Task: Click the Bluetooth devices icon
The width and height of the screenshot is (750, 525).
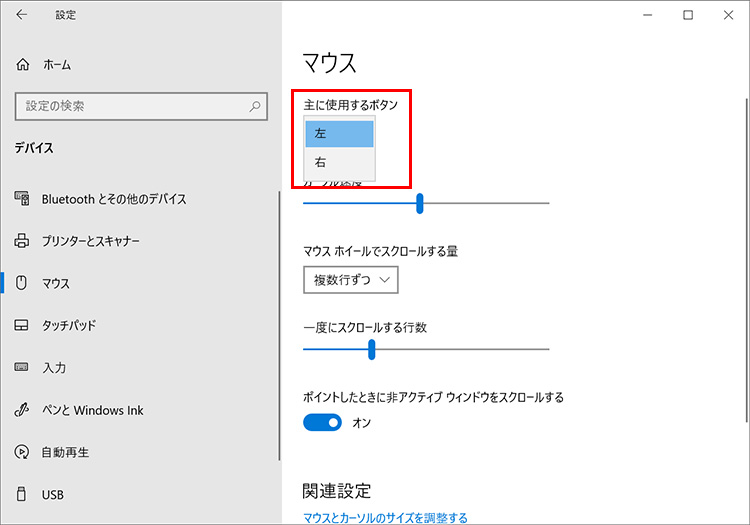Action: click(23, 199)
